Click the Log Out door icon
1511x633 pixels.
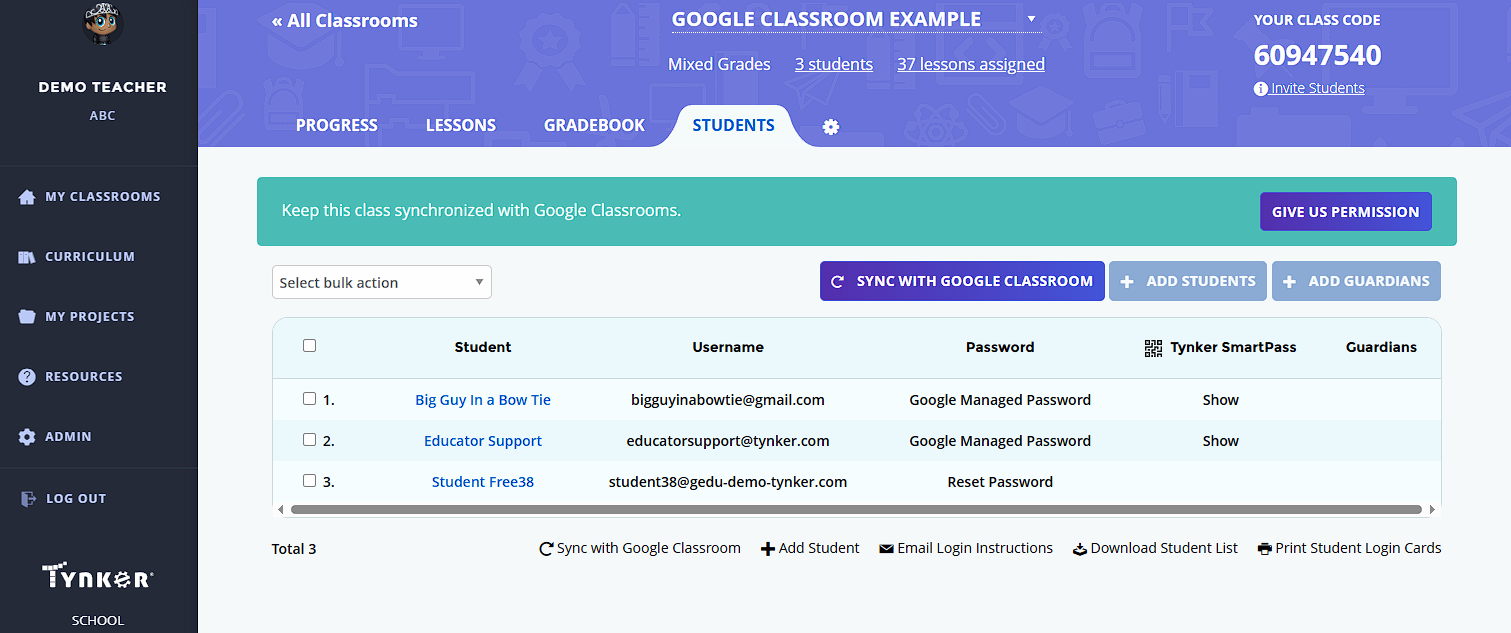click(28, 498)
